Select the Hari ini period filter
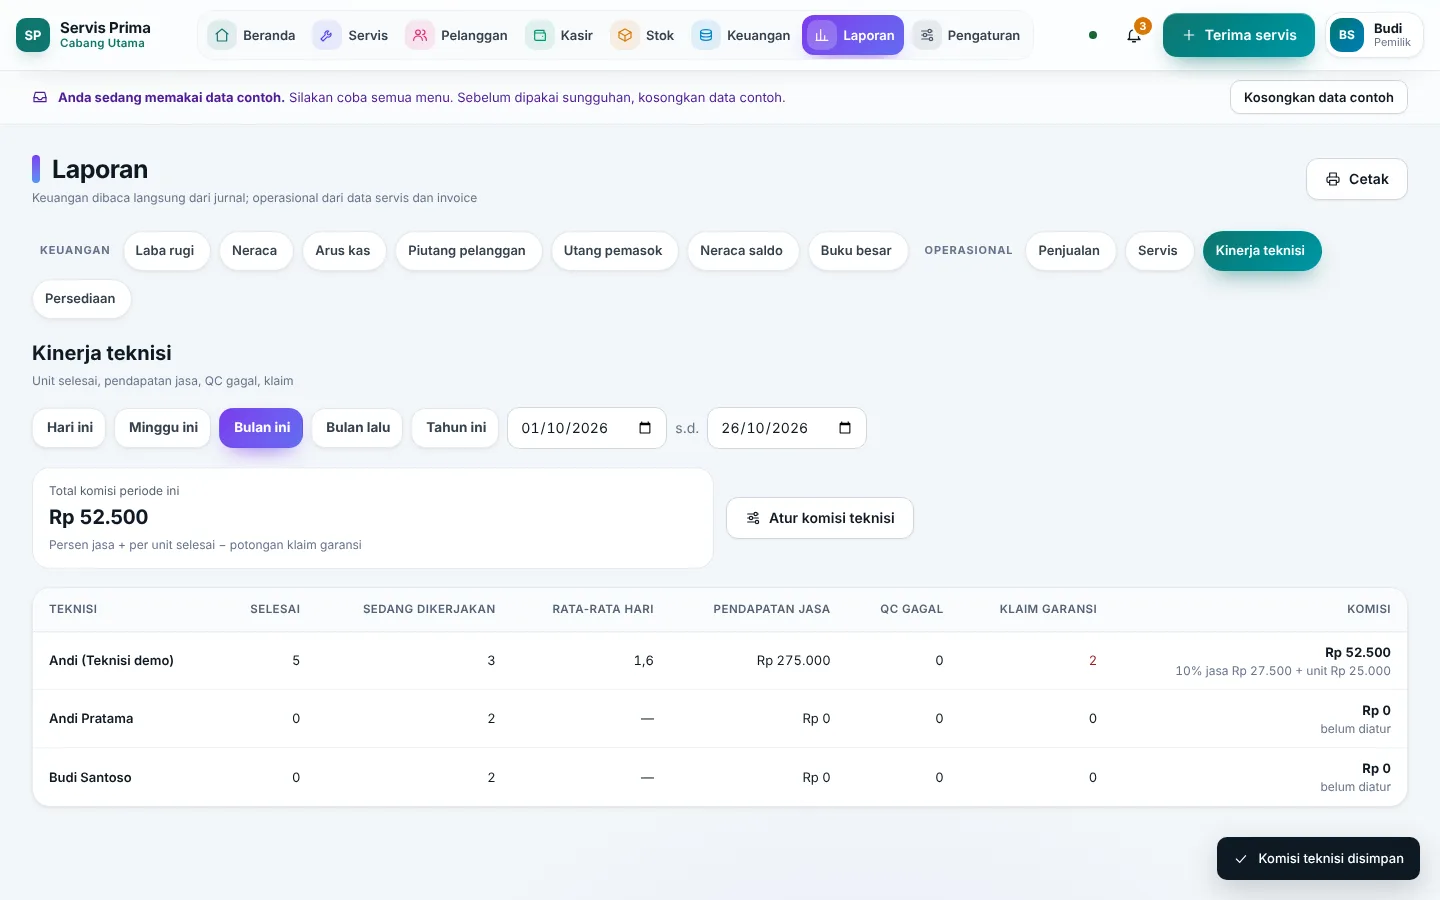 coord(70,428)
